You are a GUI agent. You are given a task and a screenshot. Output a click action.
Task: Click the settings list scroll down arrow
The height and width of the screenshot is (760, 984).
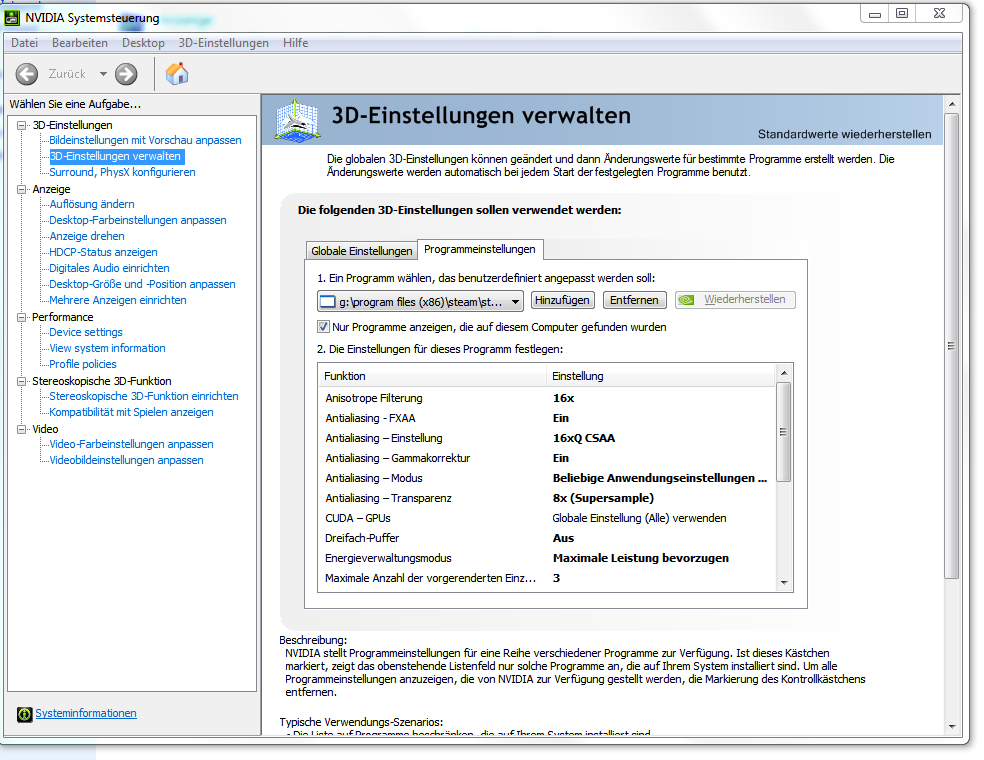point(784,583)
